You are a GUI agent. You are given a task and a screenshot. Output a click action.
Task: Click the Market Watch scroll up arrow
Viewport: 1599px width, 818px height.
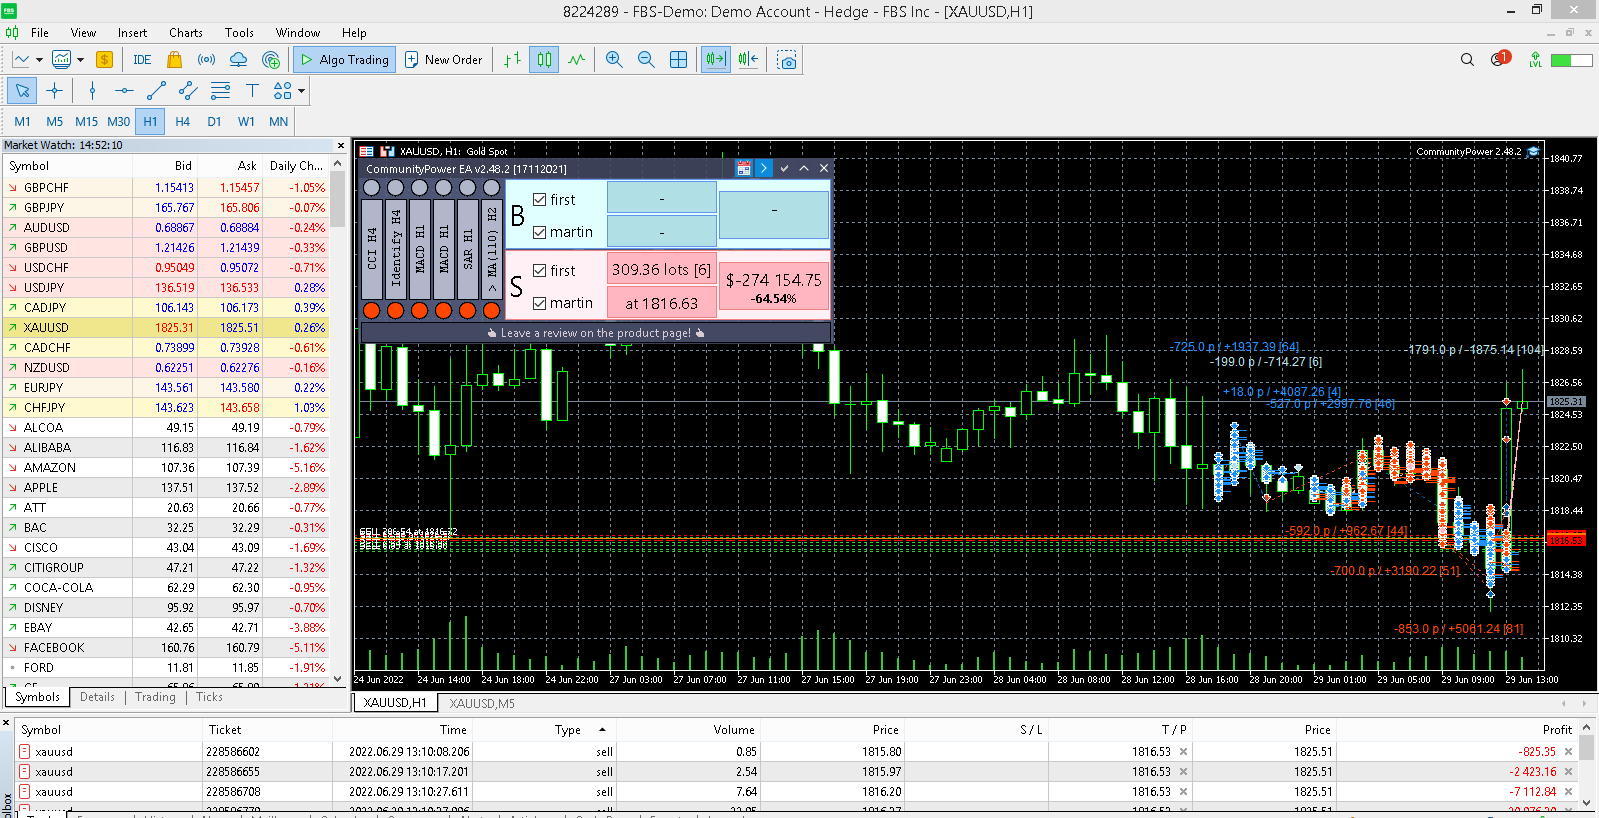click(338, 163)
